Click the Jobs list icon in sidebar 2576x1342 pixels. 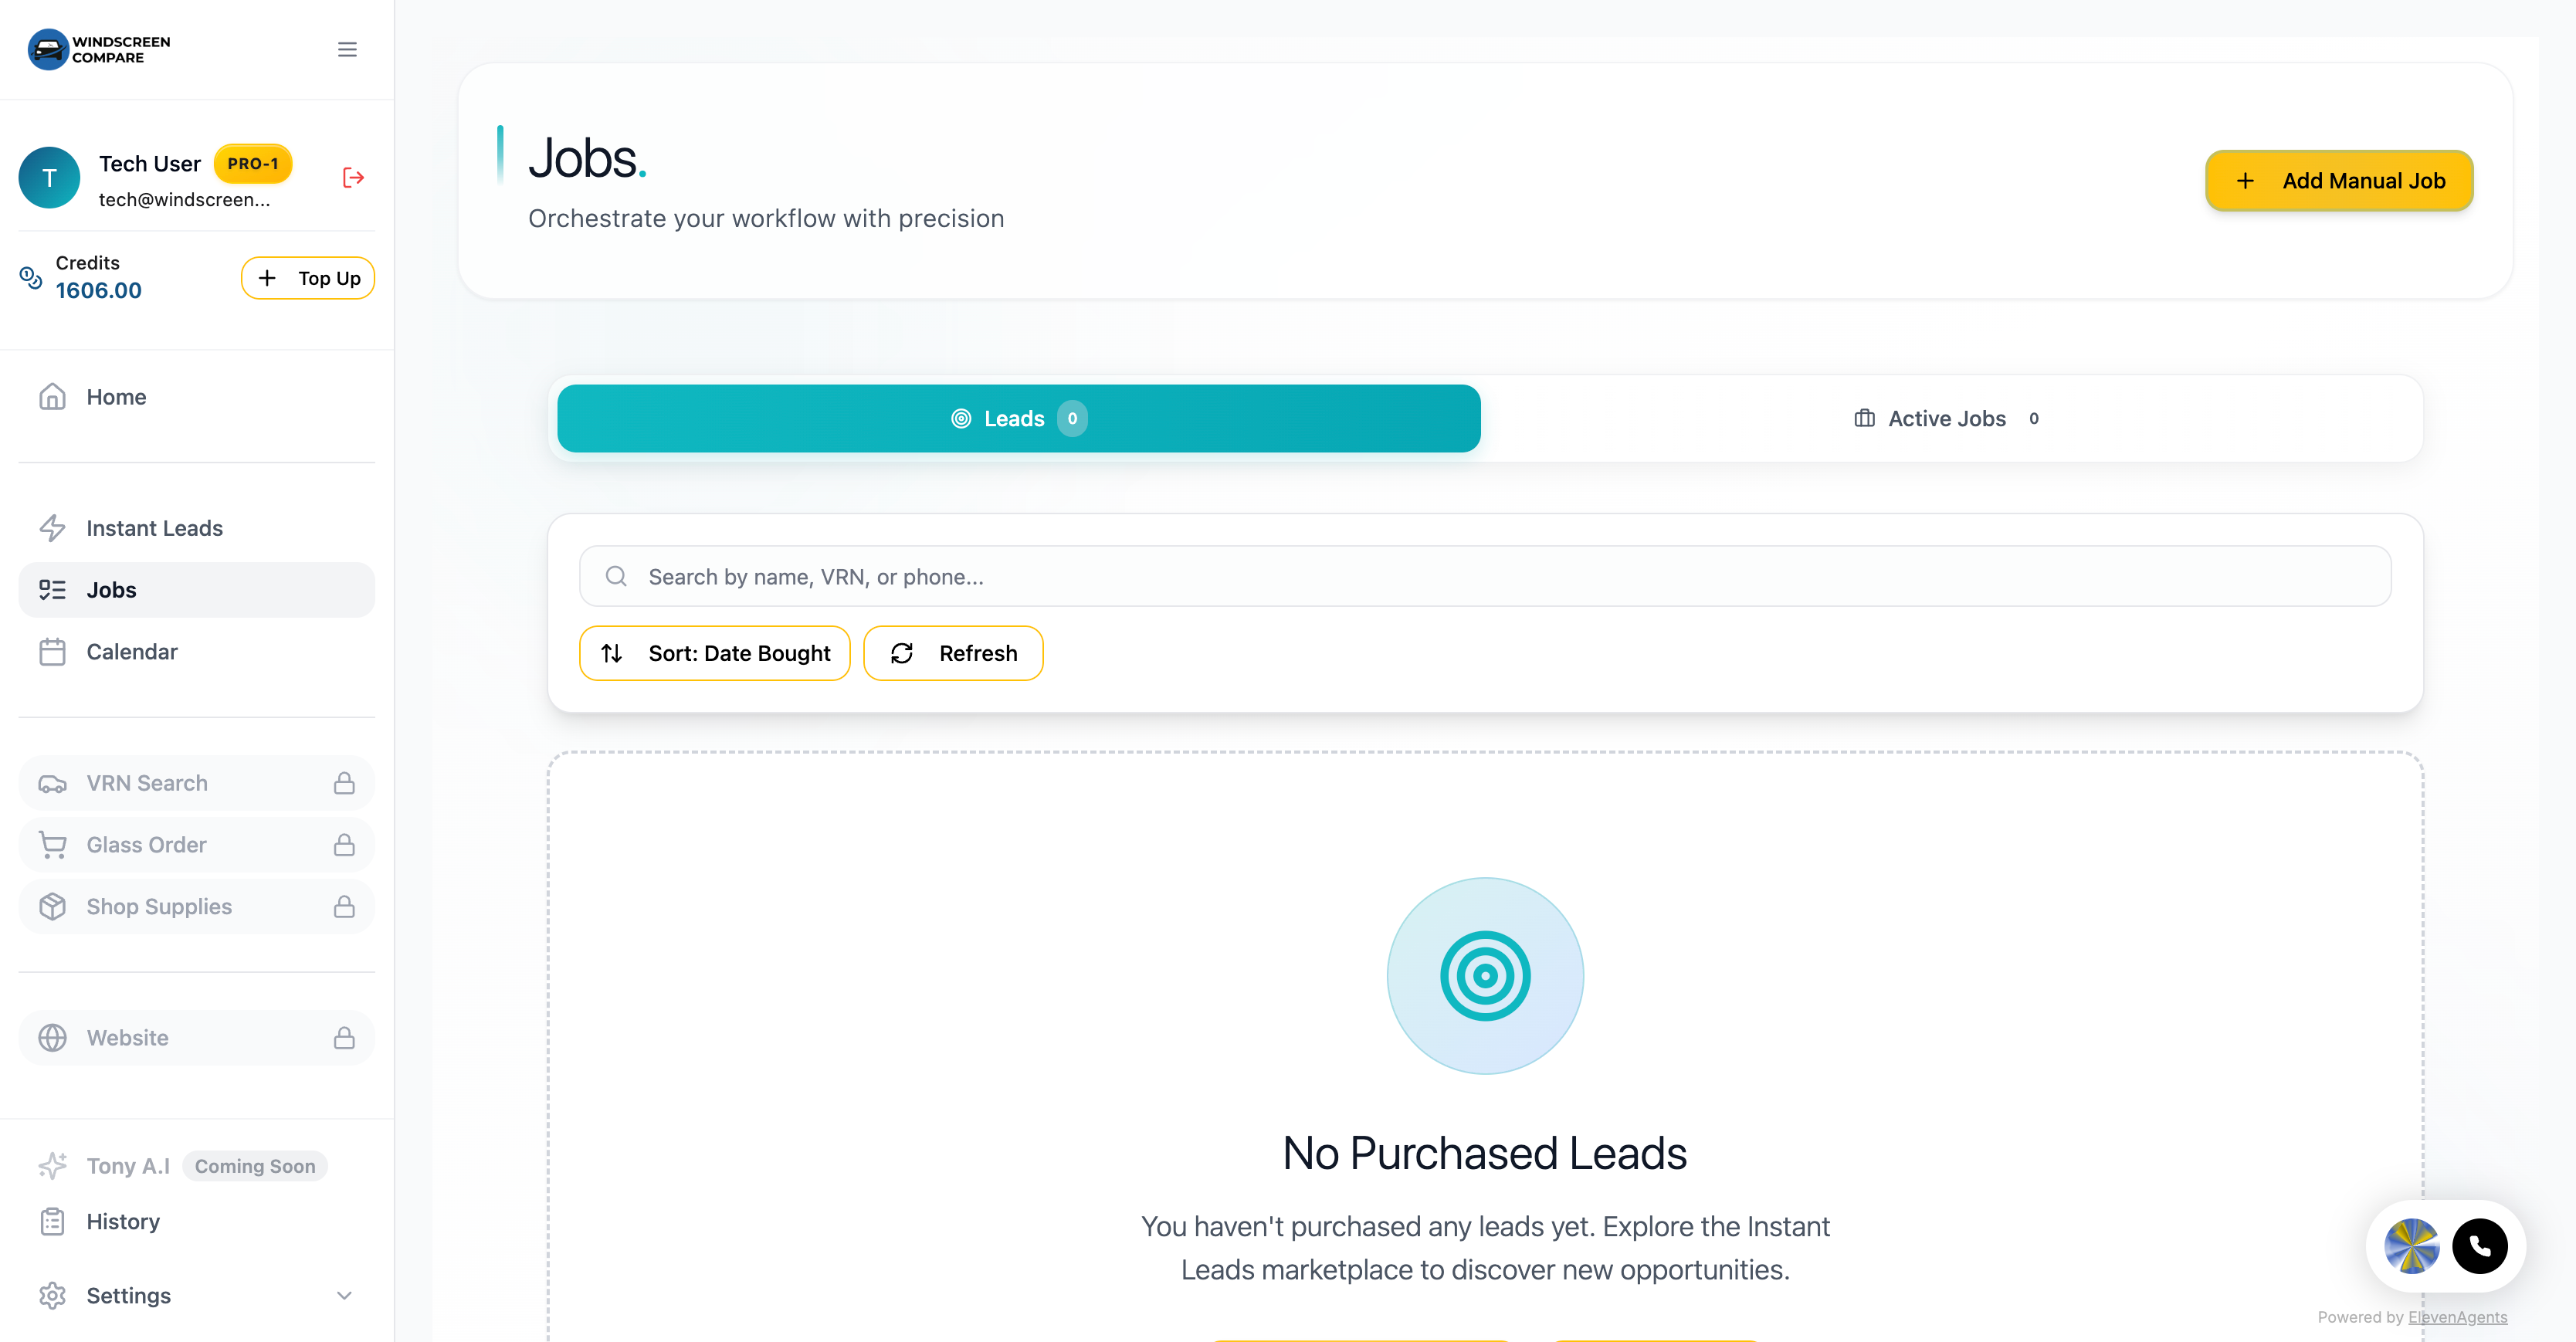tap(52, 590)
